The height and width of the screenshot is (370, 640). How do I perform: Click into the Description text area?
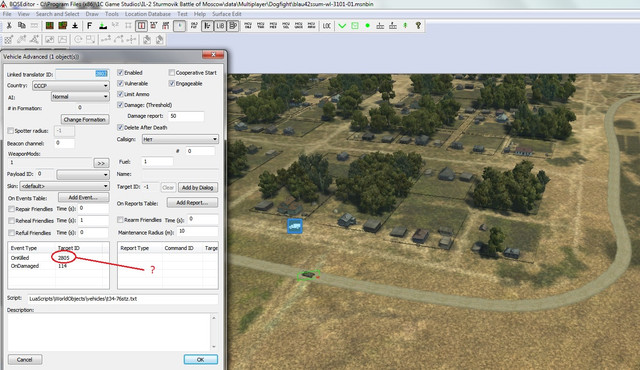click(x=109, y=332)
